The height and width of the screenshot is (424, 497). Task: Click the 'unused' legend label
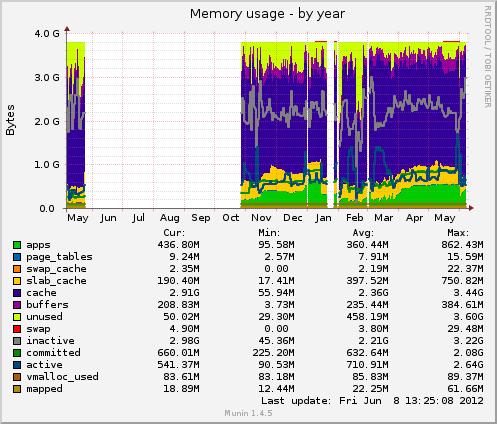(x=44, y=317)
